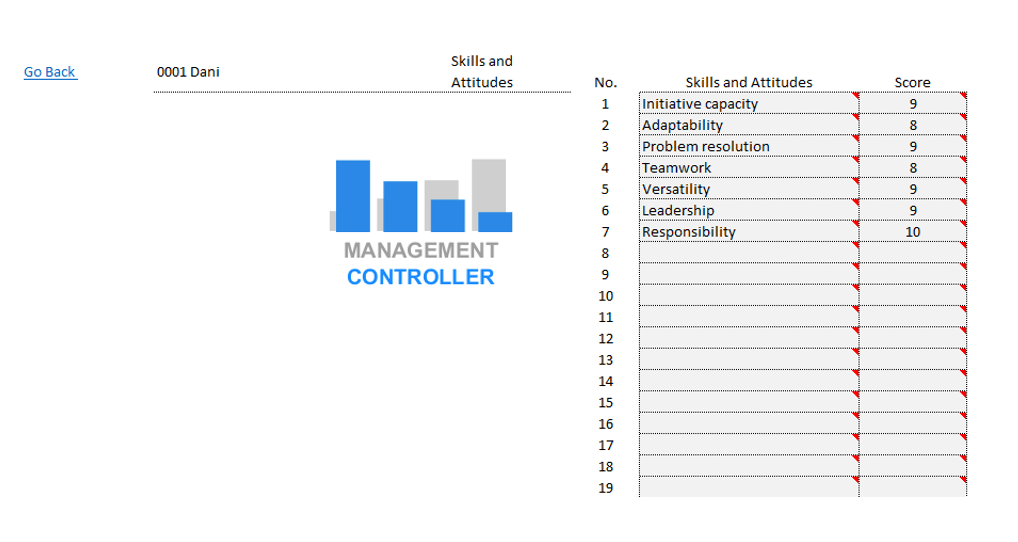Click the Responsibility score cell showing 10

[x=912, y=232]
